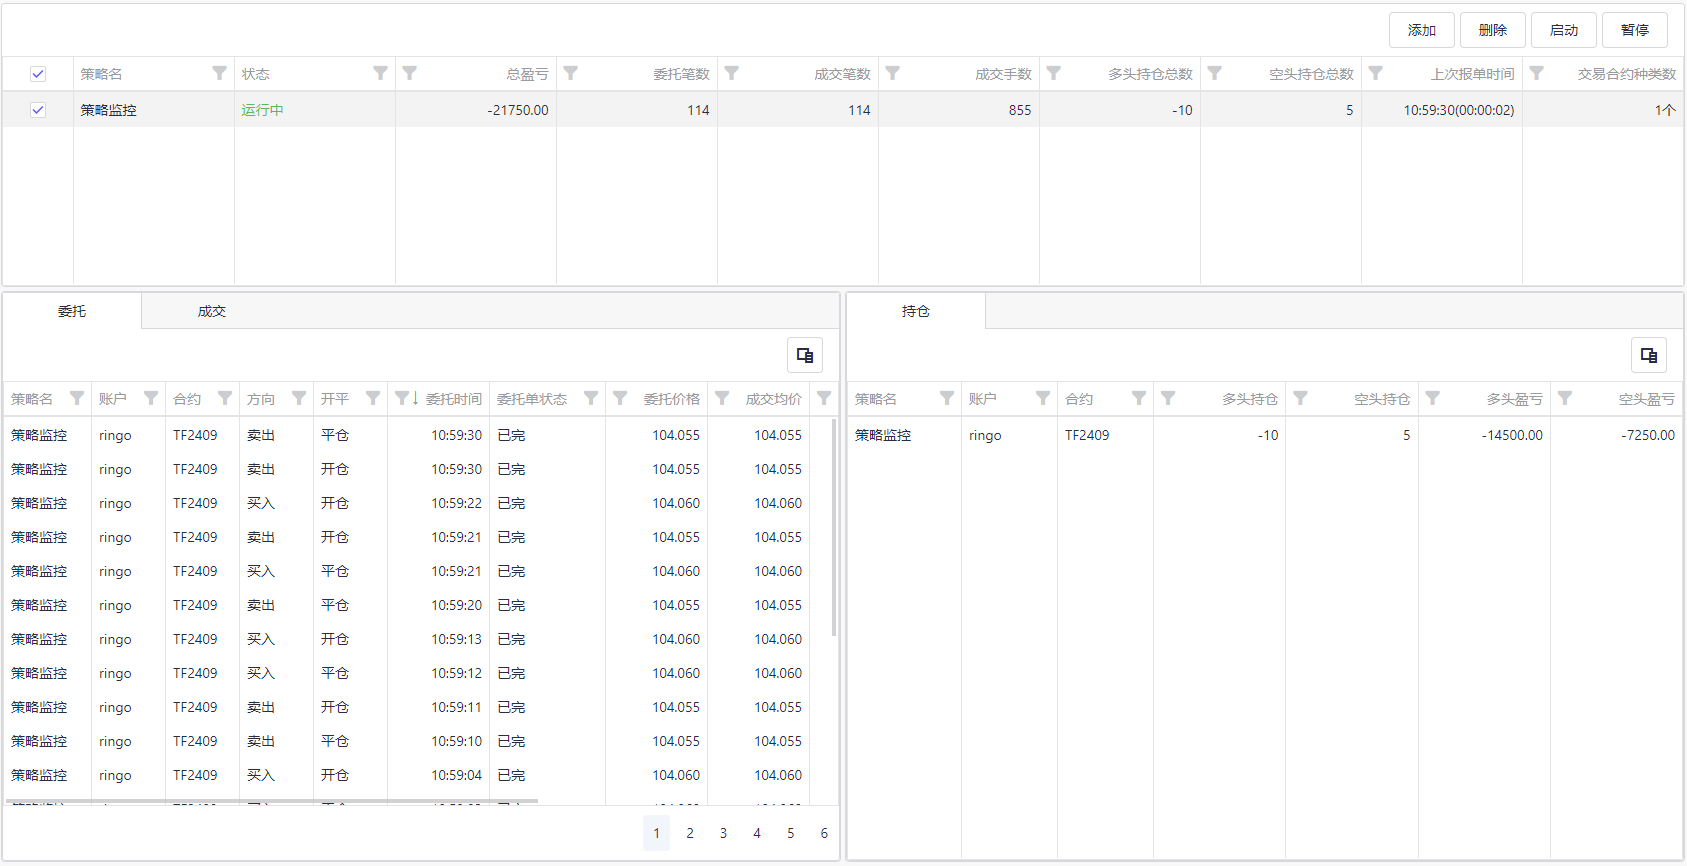
Task: Select current page 1 in pagination
Action: 656,833
